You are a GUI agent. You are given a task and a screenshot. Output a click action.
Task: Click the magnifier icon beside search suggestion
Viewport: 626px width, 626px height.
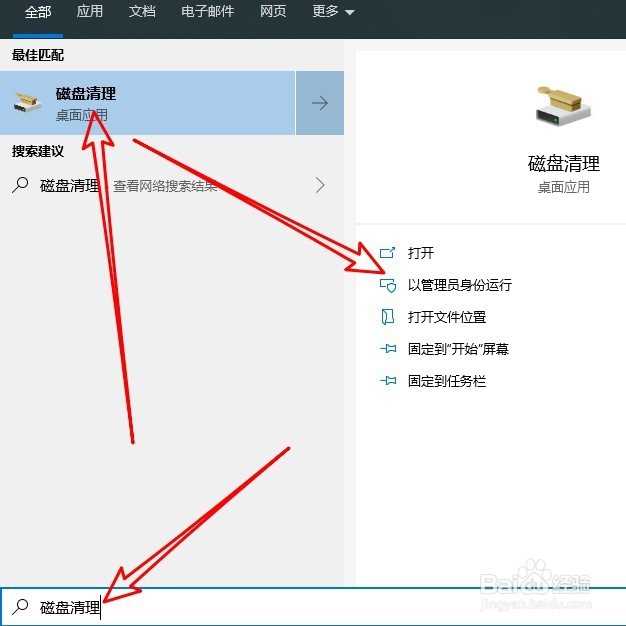coord(20,185)
